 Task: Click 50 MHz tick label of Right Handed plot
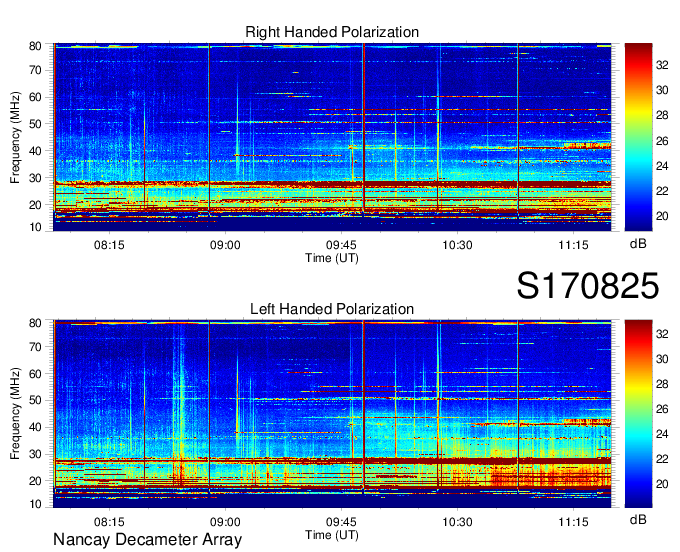point(35,124)
